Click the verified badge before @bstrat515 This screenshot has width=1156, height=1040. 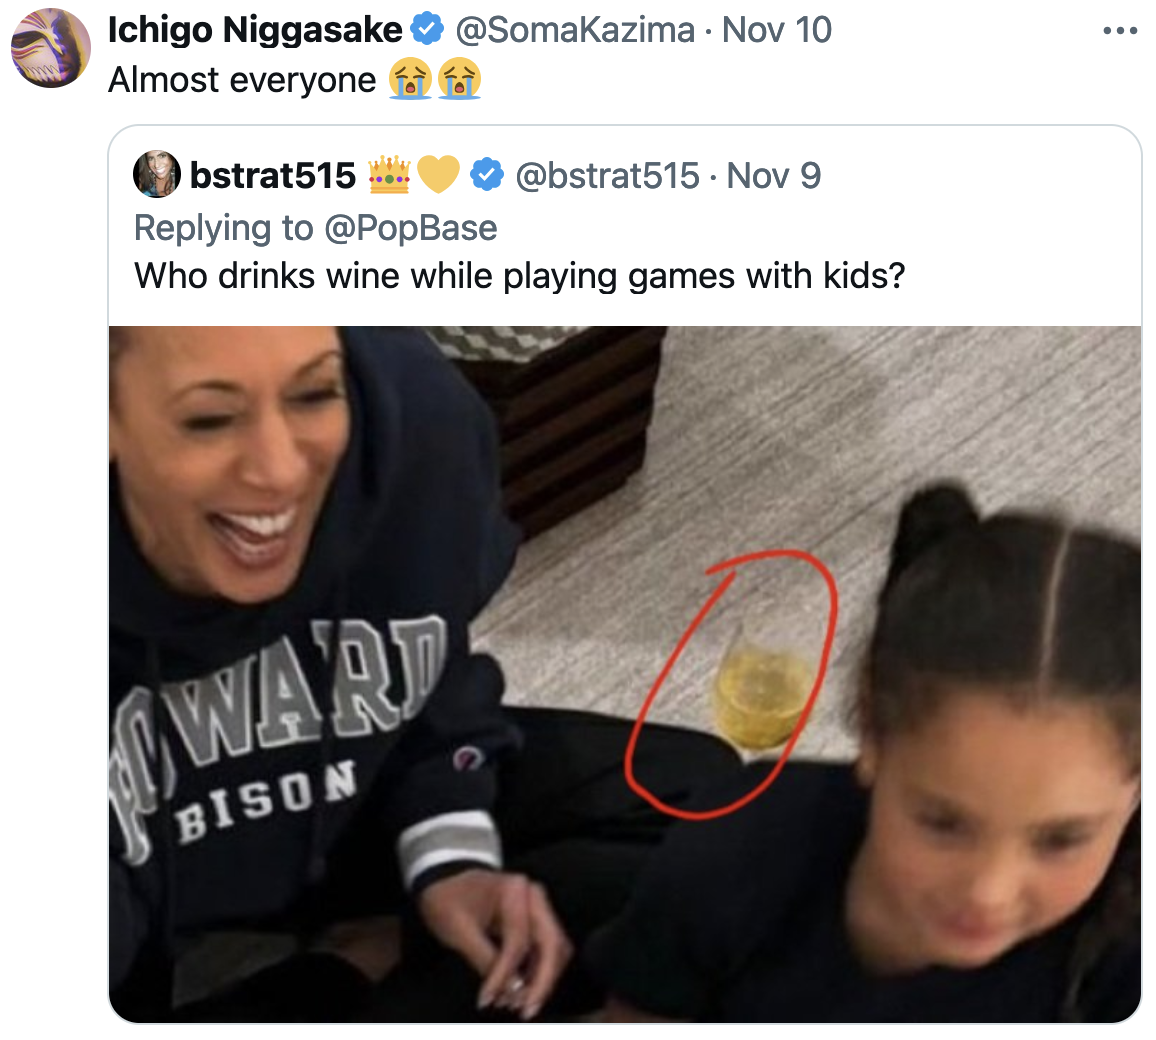[x=487, y=176]
